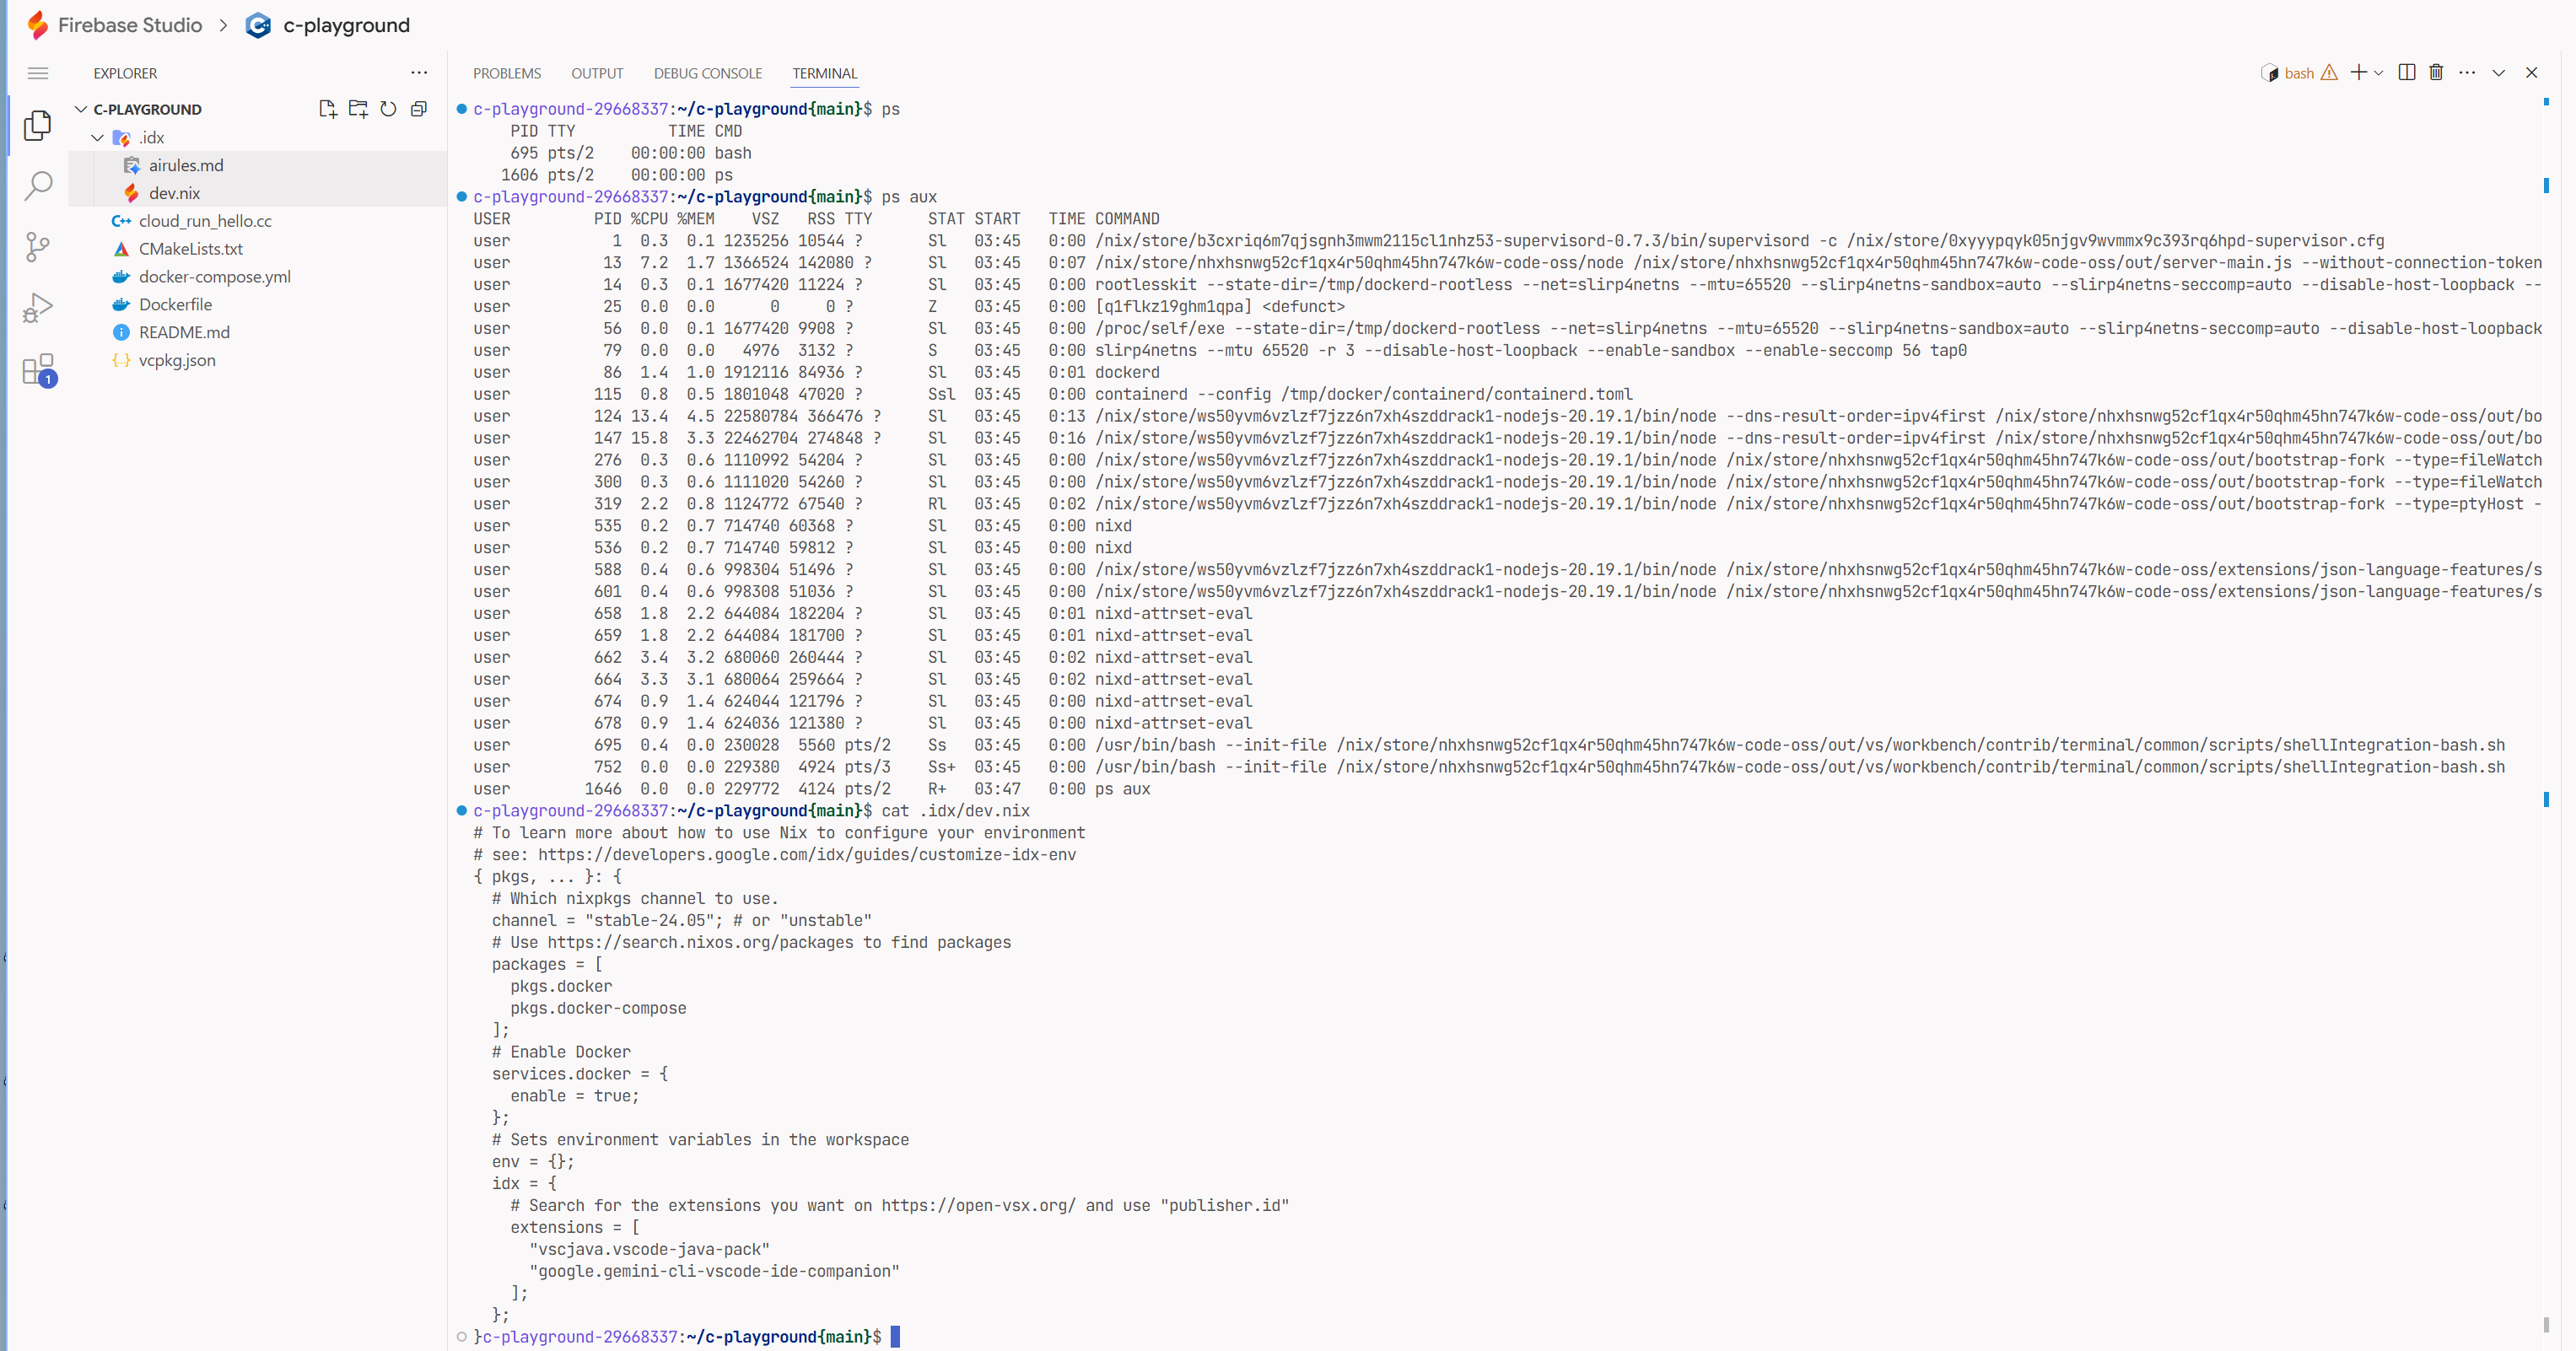
Task: Collapse the C-PLAYGROUND root folder
Action: [80, 109]
